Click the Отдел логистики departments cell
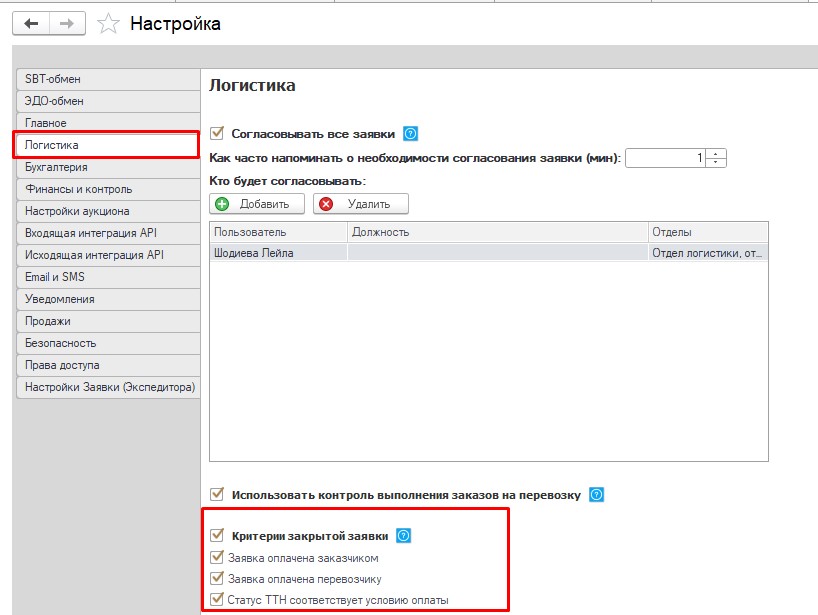Screen dimensions: 818x615 (x=708, y=253)
